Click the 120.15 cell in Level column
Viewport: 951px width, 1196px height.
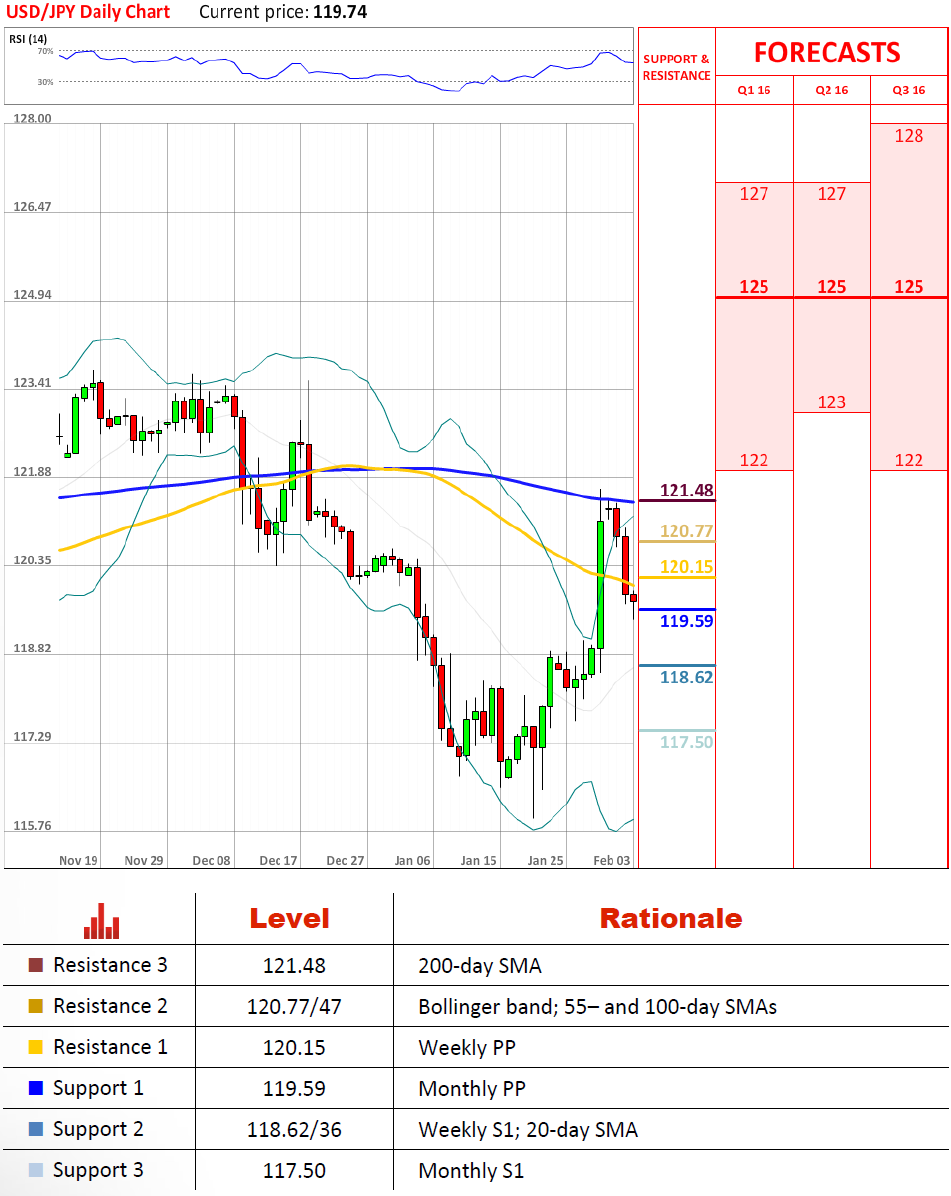(x=294, y=1048)
